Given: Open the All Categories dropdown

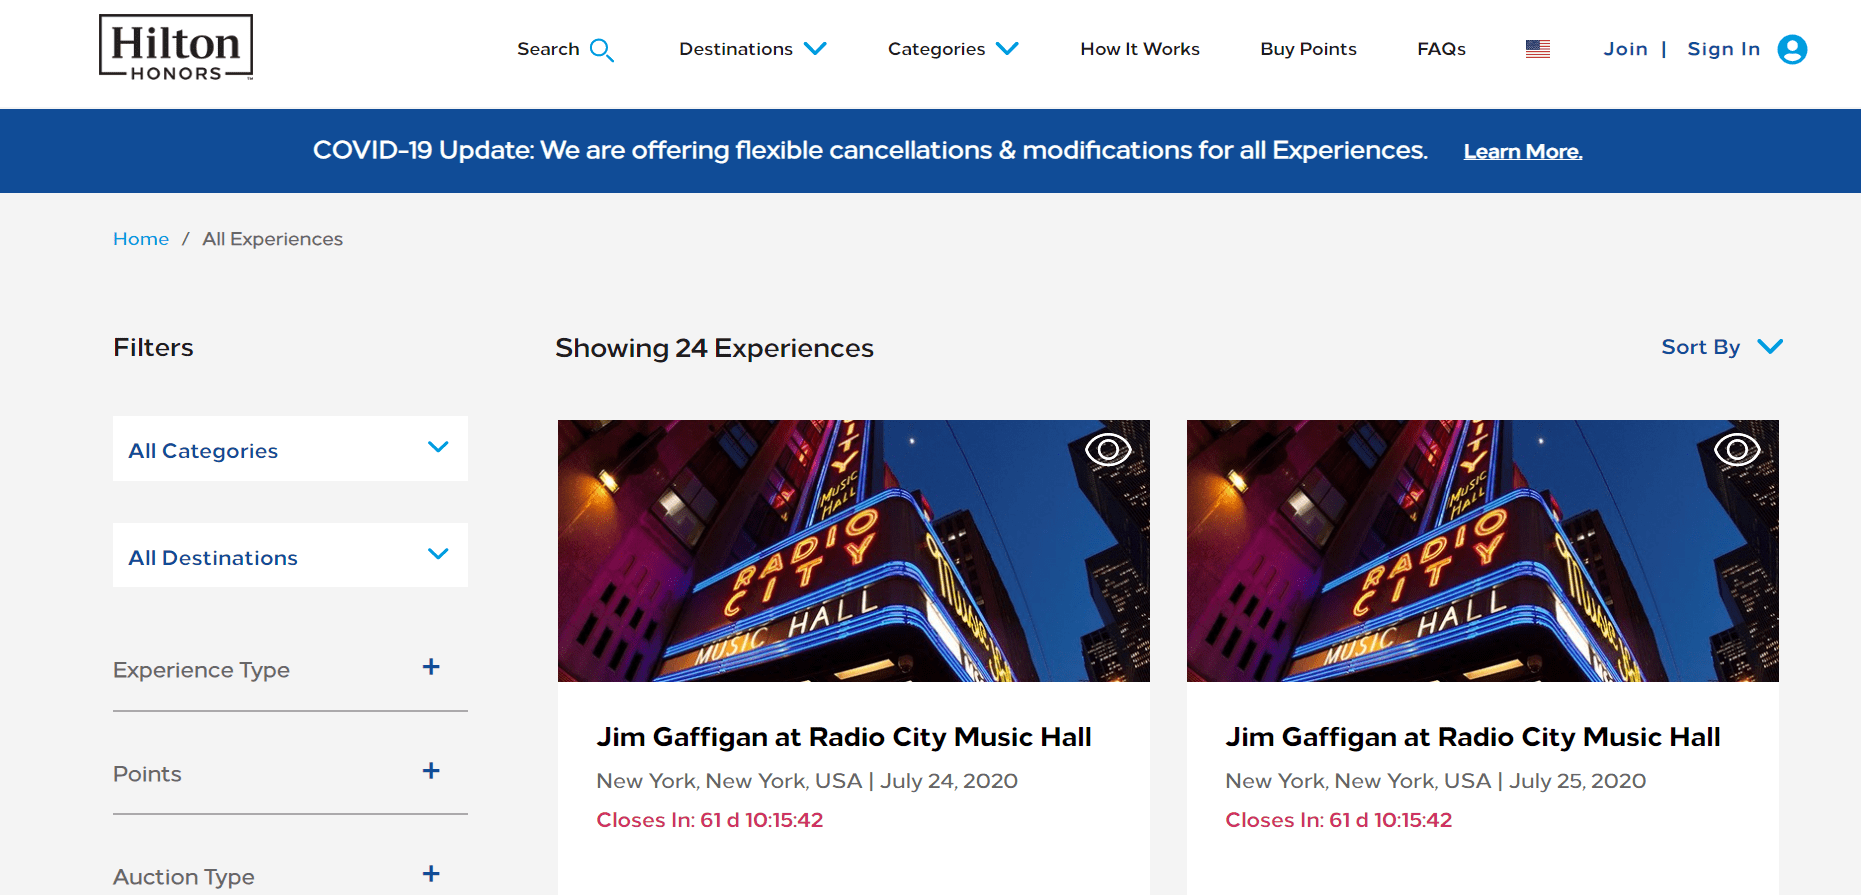Looking at the screenshot, I should [x=290, y=449].
